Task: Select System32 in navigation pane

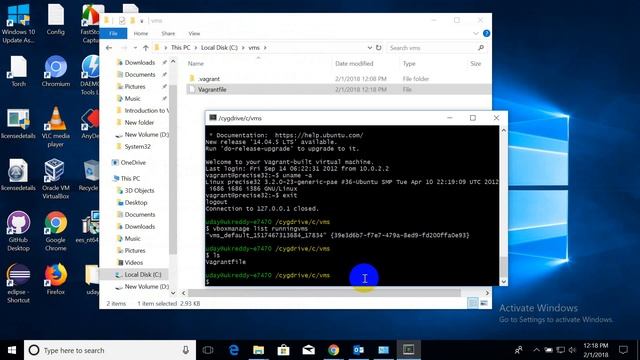Action: click(138, 147)
